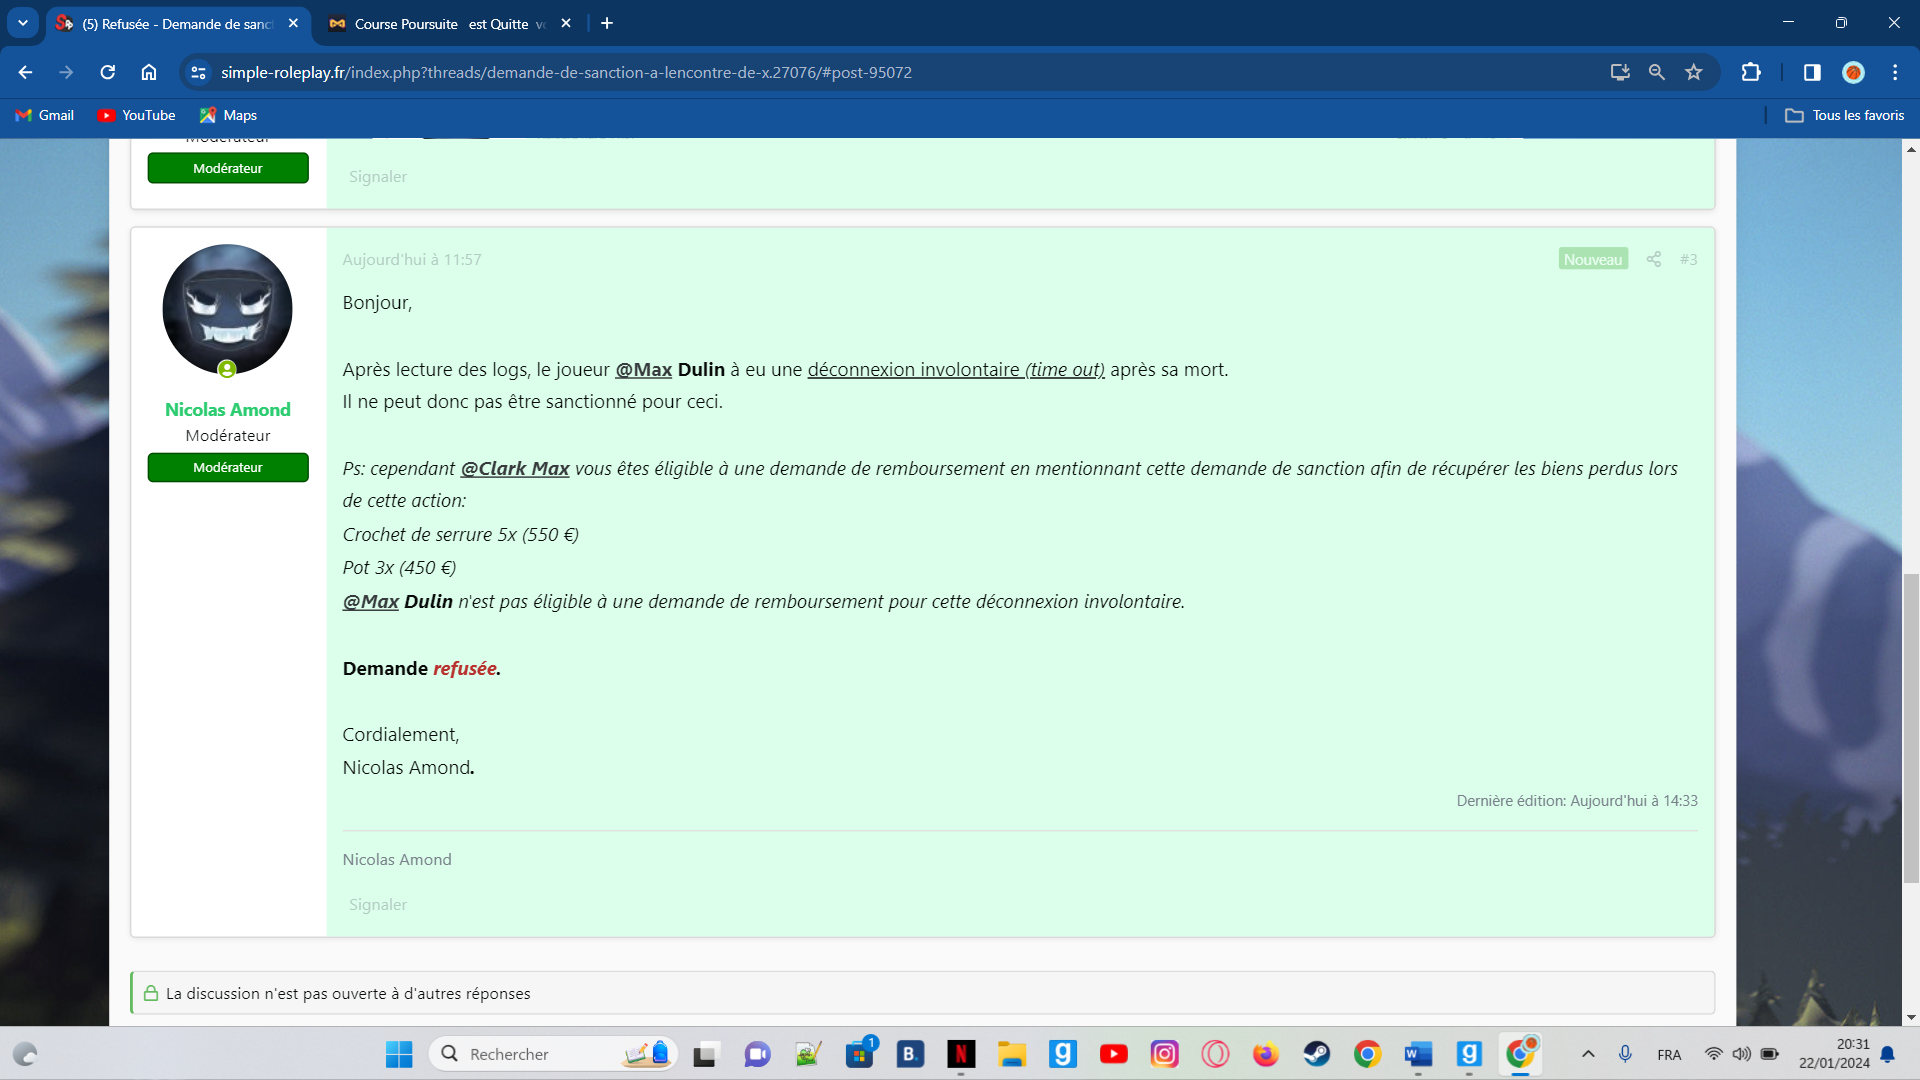Click the 'Aujourd'hui à 11:57' timestamp
Image resolution: width=1920 pixels, height=1080 pixels.
coord(412,260)
